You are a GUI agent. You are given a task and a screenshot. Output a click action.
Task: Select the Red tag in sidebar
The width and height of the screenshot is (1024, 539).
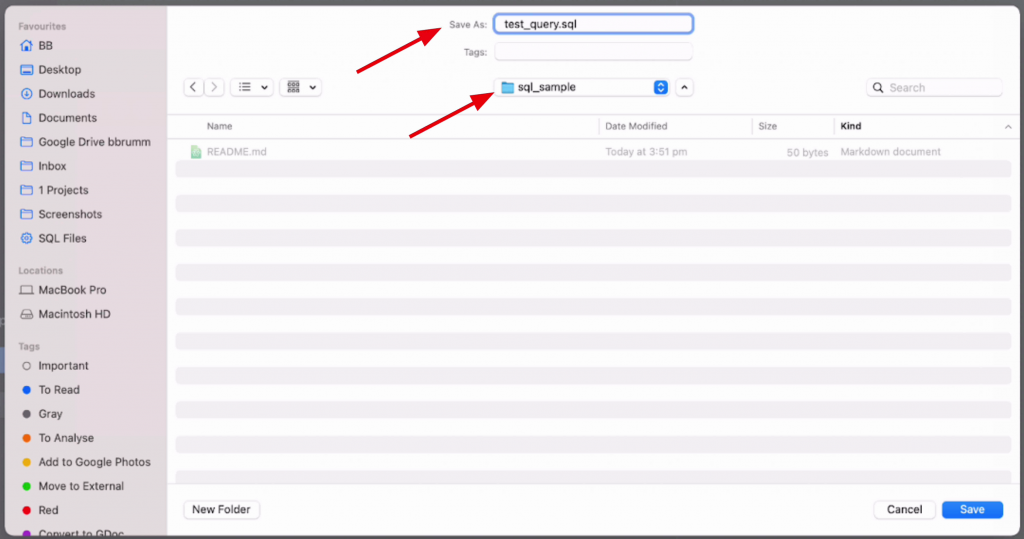click(x=49, y=510)
